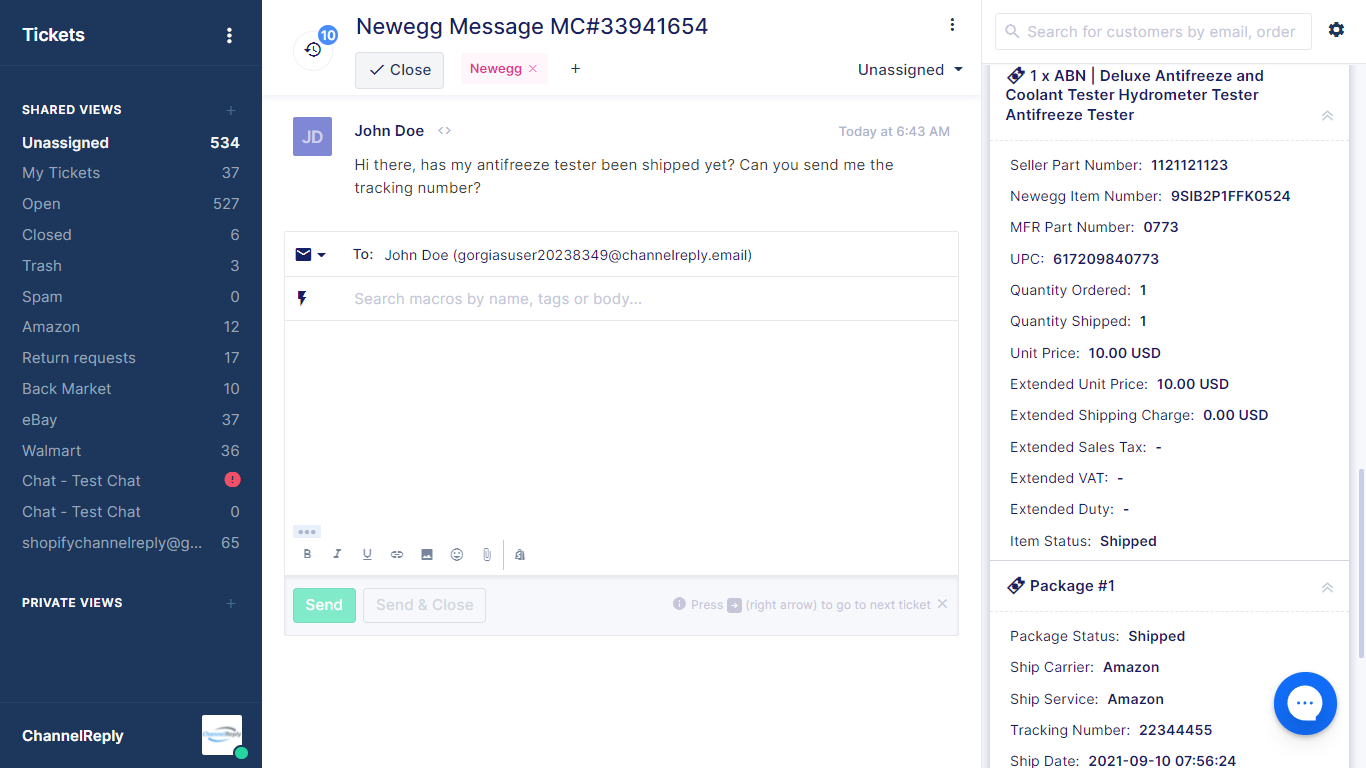View message source code icon beside John Doe
1366x768 pixels.
tap(445, 131)
